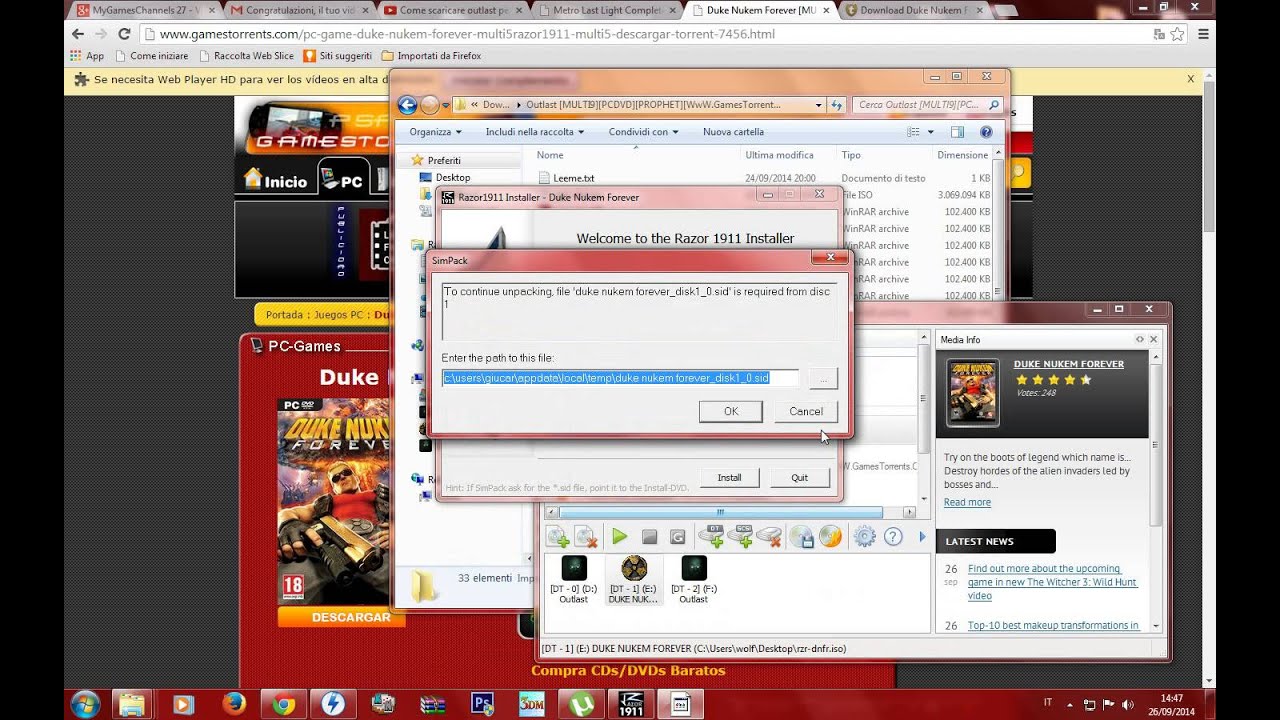Open the Organizza menu in Explorer
The width and height of the screenshot is (1280, 720).
point(436,132)
